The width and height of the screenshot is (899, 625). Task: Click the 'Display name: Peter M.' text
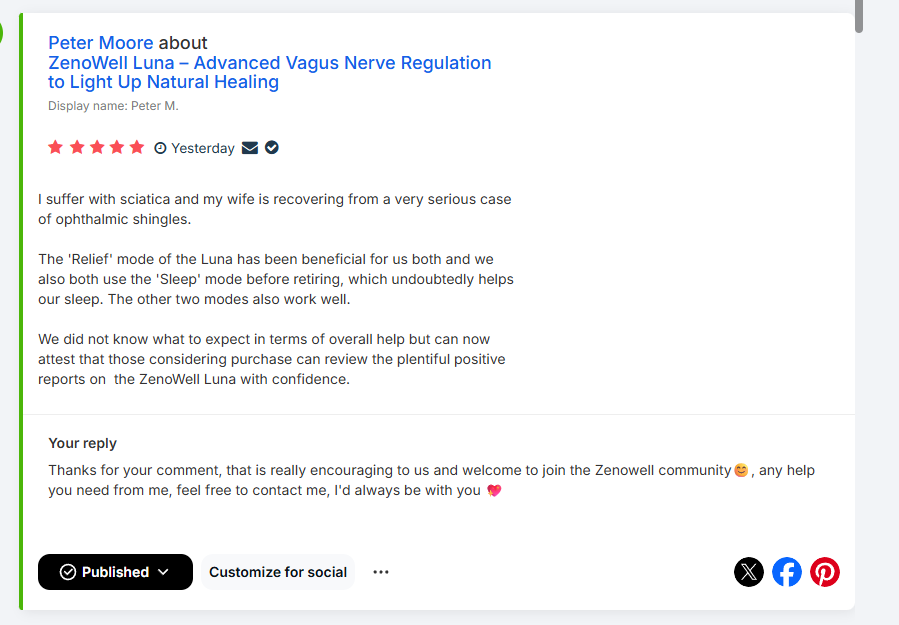click(x=113, y=106)
